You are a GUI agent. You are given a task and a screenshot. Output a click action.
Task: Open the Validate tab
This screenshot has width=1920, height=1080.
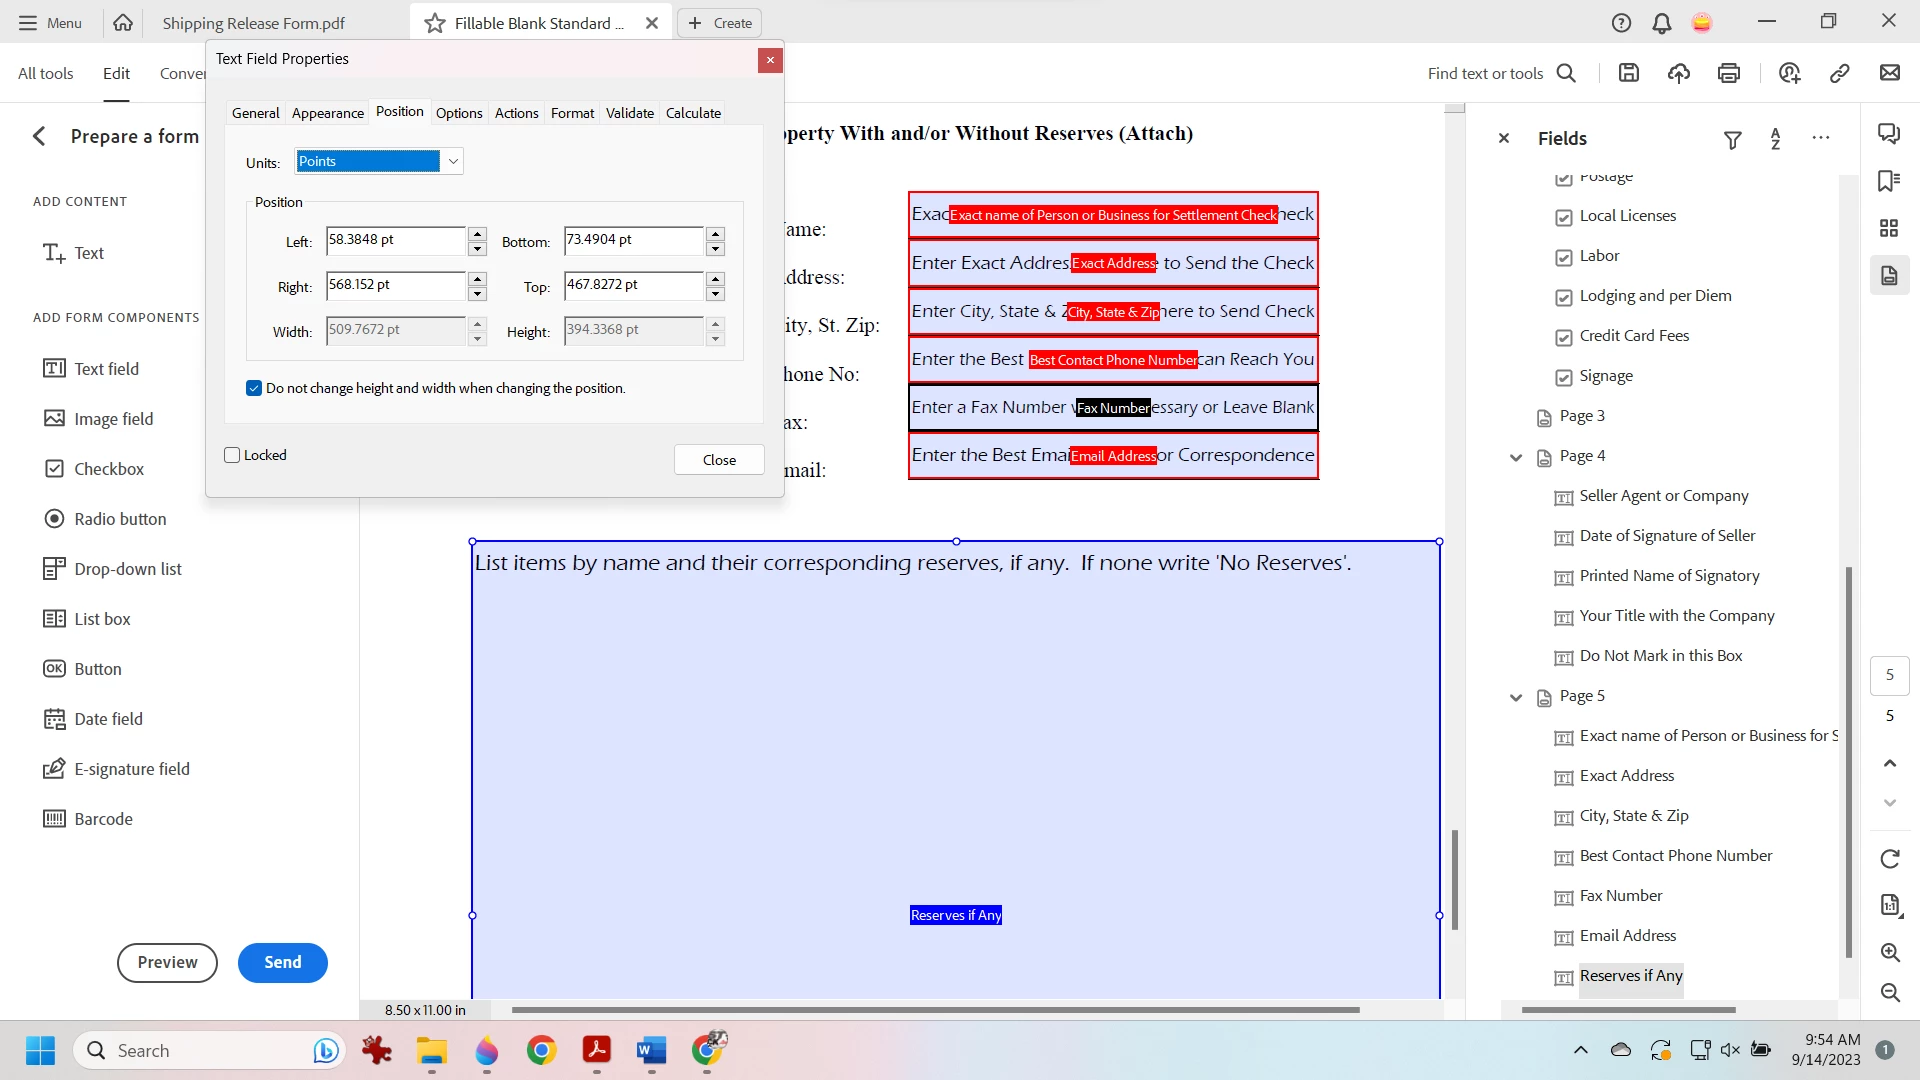pos(629,113)
